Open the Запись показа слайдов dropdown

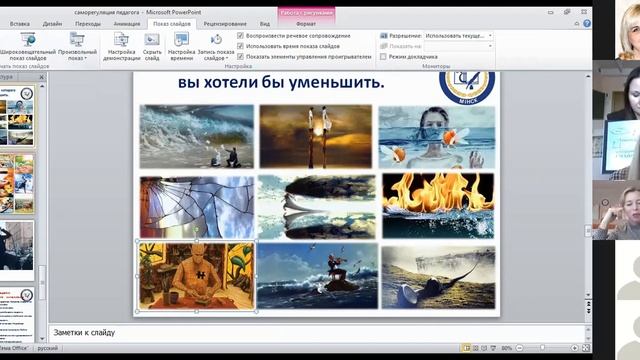216,47
